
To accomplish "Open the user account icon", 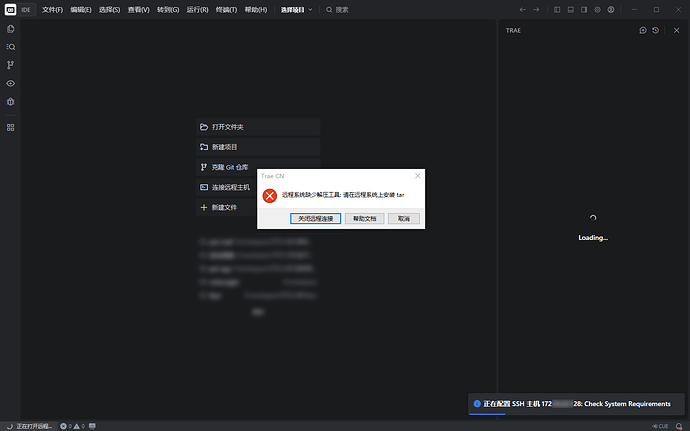I will pyautogui.click(x=611, y=10).
